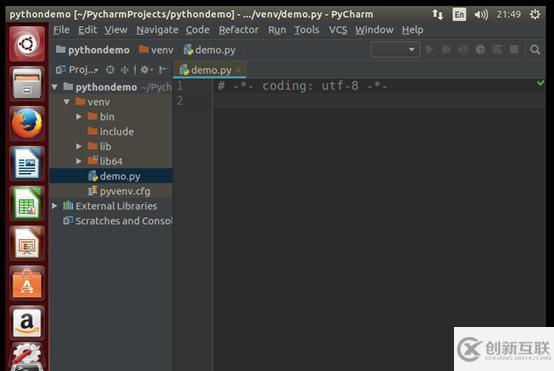This screenshot has width=554, height=371.
Task: Open the Tools menu
Action: point(307,30)
